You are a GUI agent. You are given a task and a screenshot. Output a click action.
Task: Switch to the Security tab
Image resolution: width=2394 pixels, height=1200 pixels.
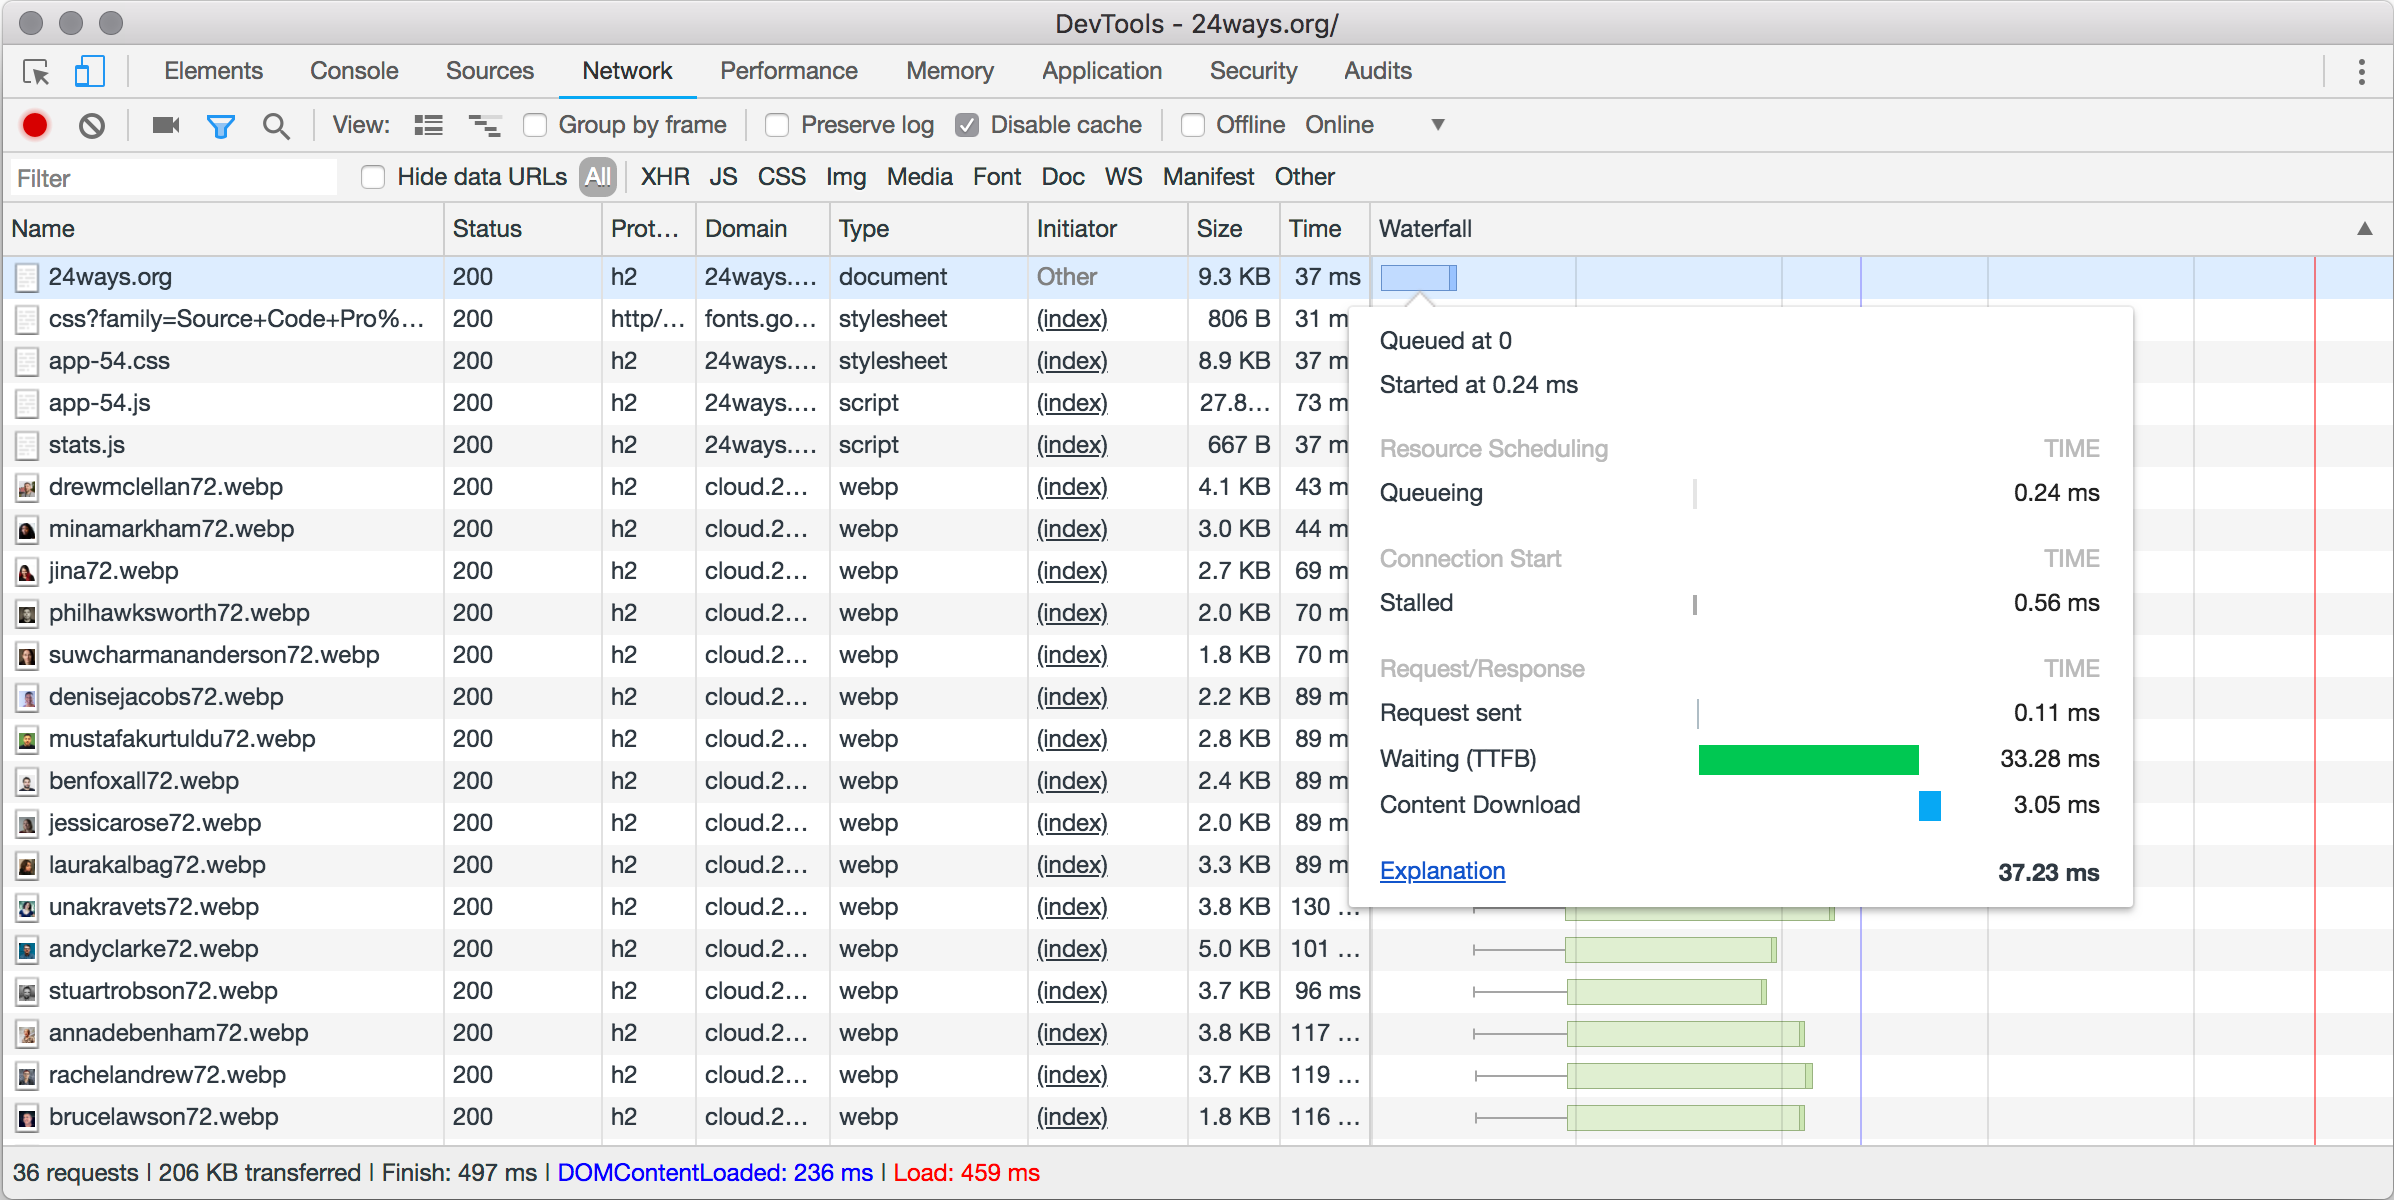coord(1253,71)
